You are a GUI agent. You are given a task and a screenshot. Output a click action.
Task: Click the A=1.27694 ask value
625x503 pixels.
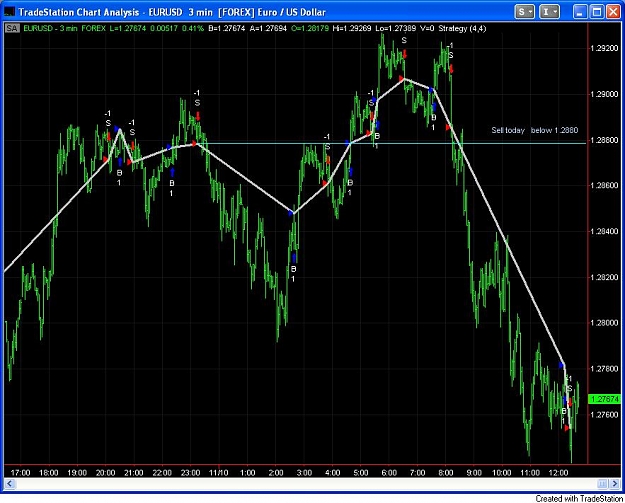point(268,28)
